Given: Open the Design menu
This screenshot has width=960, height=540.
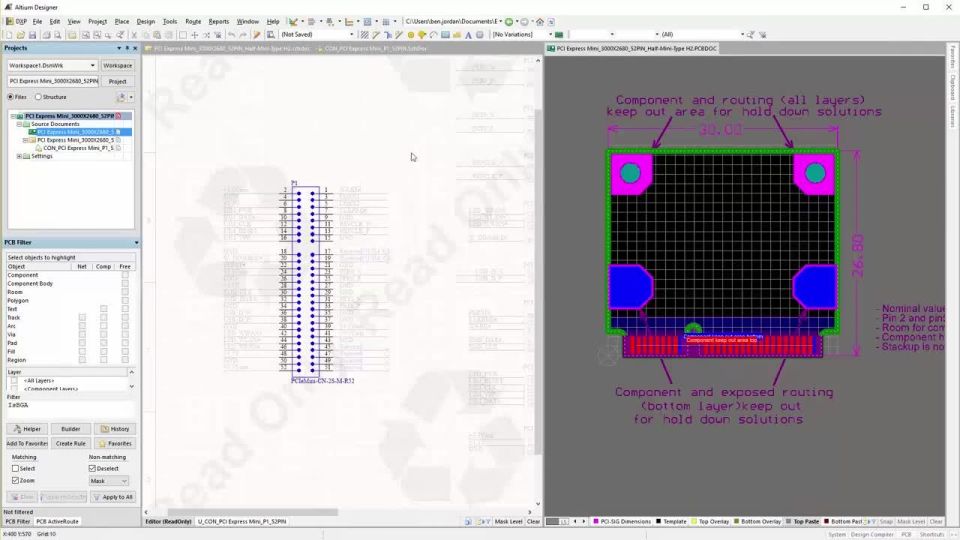Looking at the screenshot, I should tap(146, 21).
